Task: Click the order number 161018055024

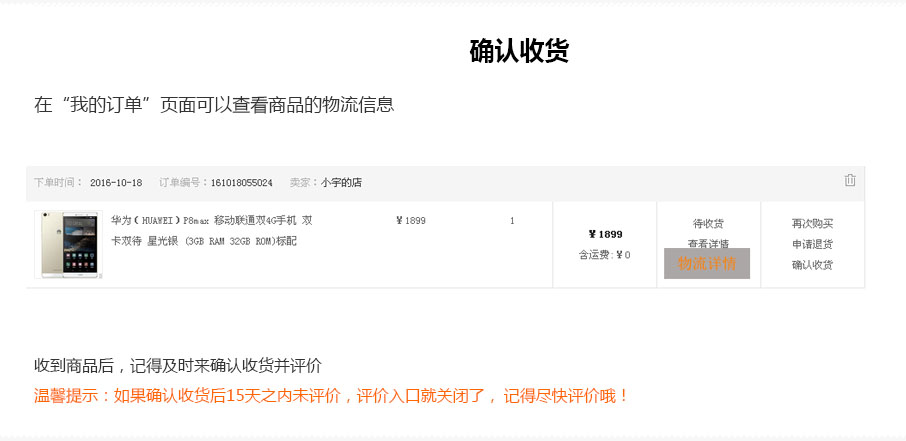Action: pyautogui.click(x=242, y=183)
